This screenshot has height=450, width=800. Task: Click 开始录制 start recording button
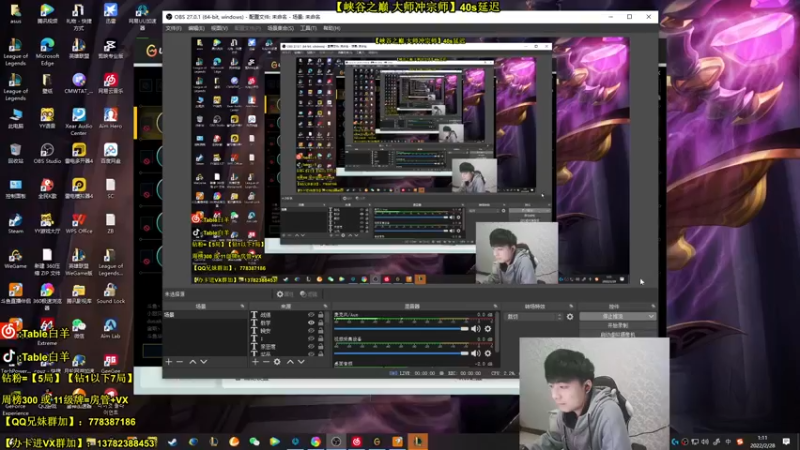[x=618, y=326]
